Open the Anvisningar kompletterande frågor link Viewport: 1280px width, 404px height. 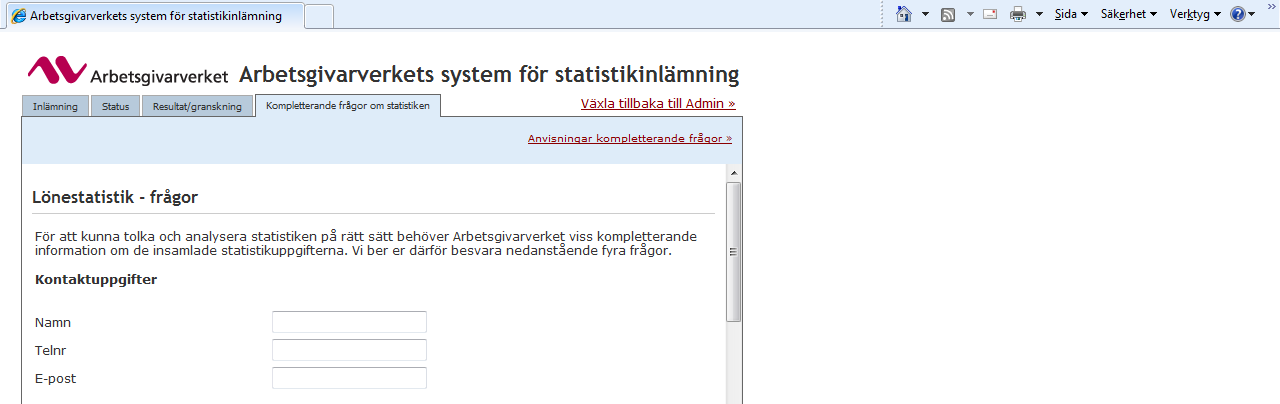(x=630, y=138)
